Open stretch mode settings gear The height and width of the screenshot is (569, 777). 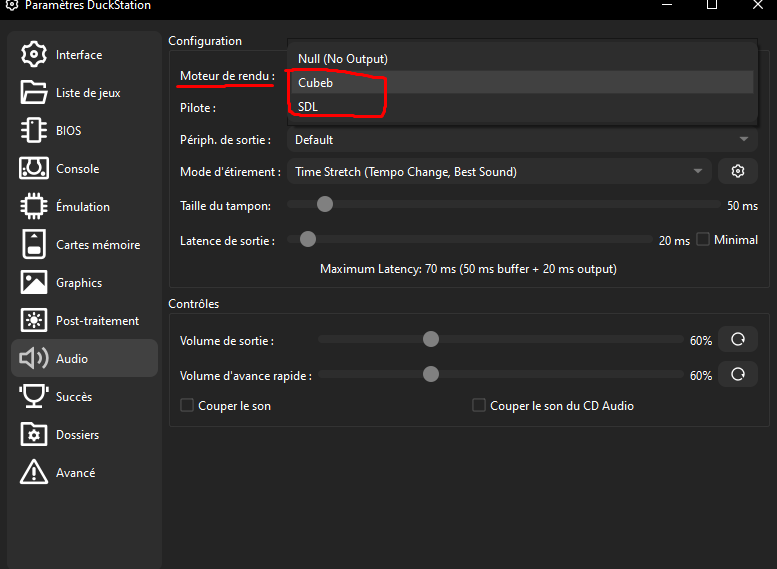(738, 171)
